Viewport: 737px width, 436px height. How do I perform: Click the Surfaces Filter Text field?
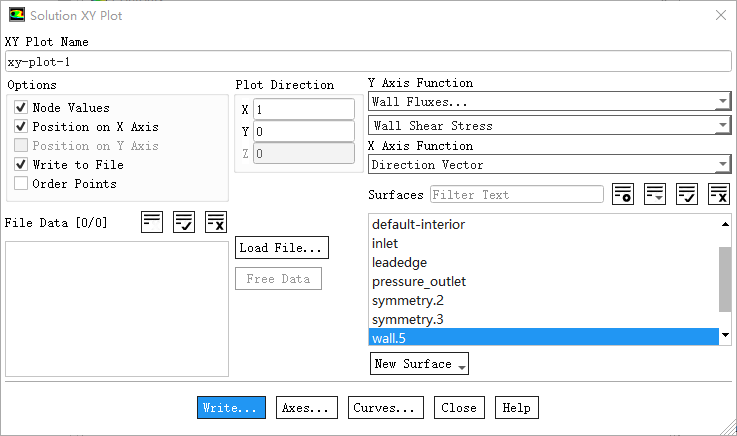pyautogui.click(x=516, y=195)
